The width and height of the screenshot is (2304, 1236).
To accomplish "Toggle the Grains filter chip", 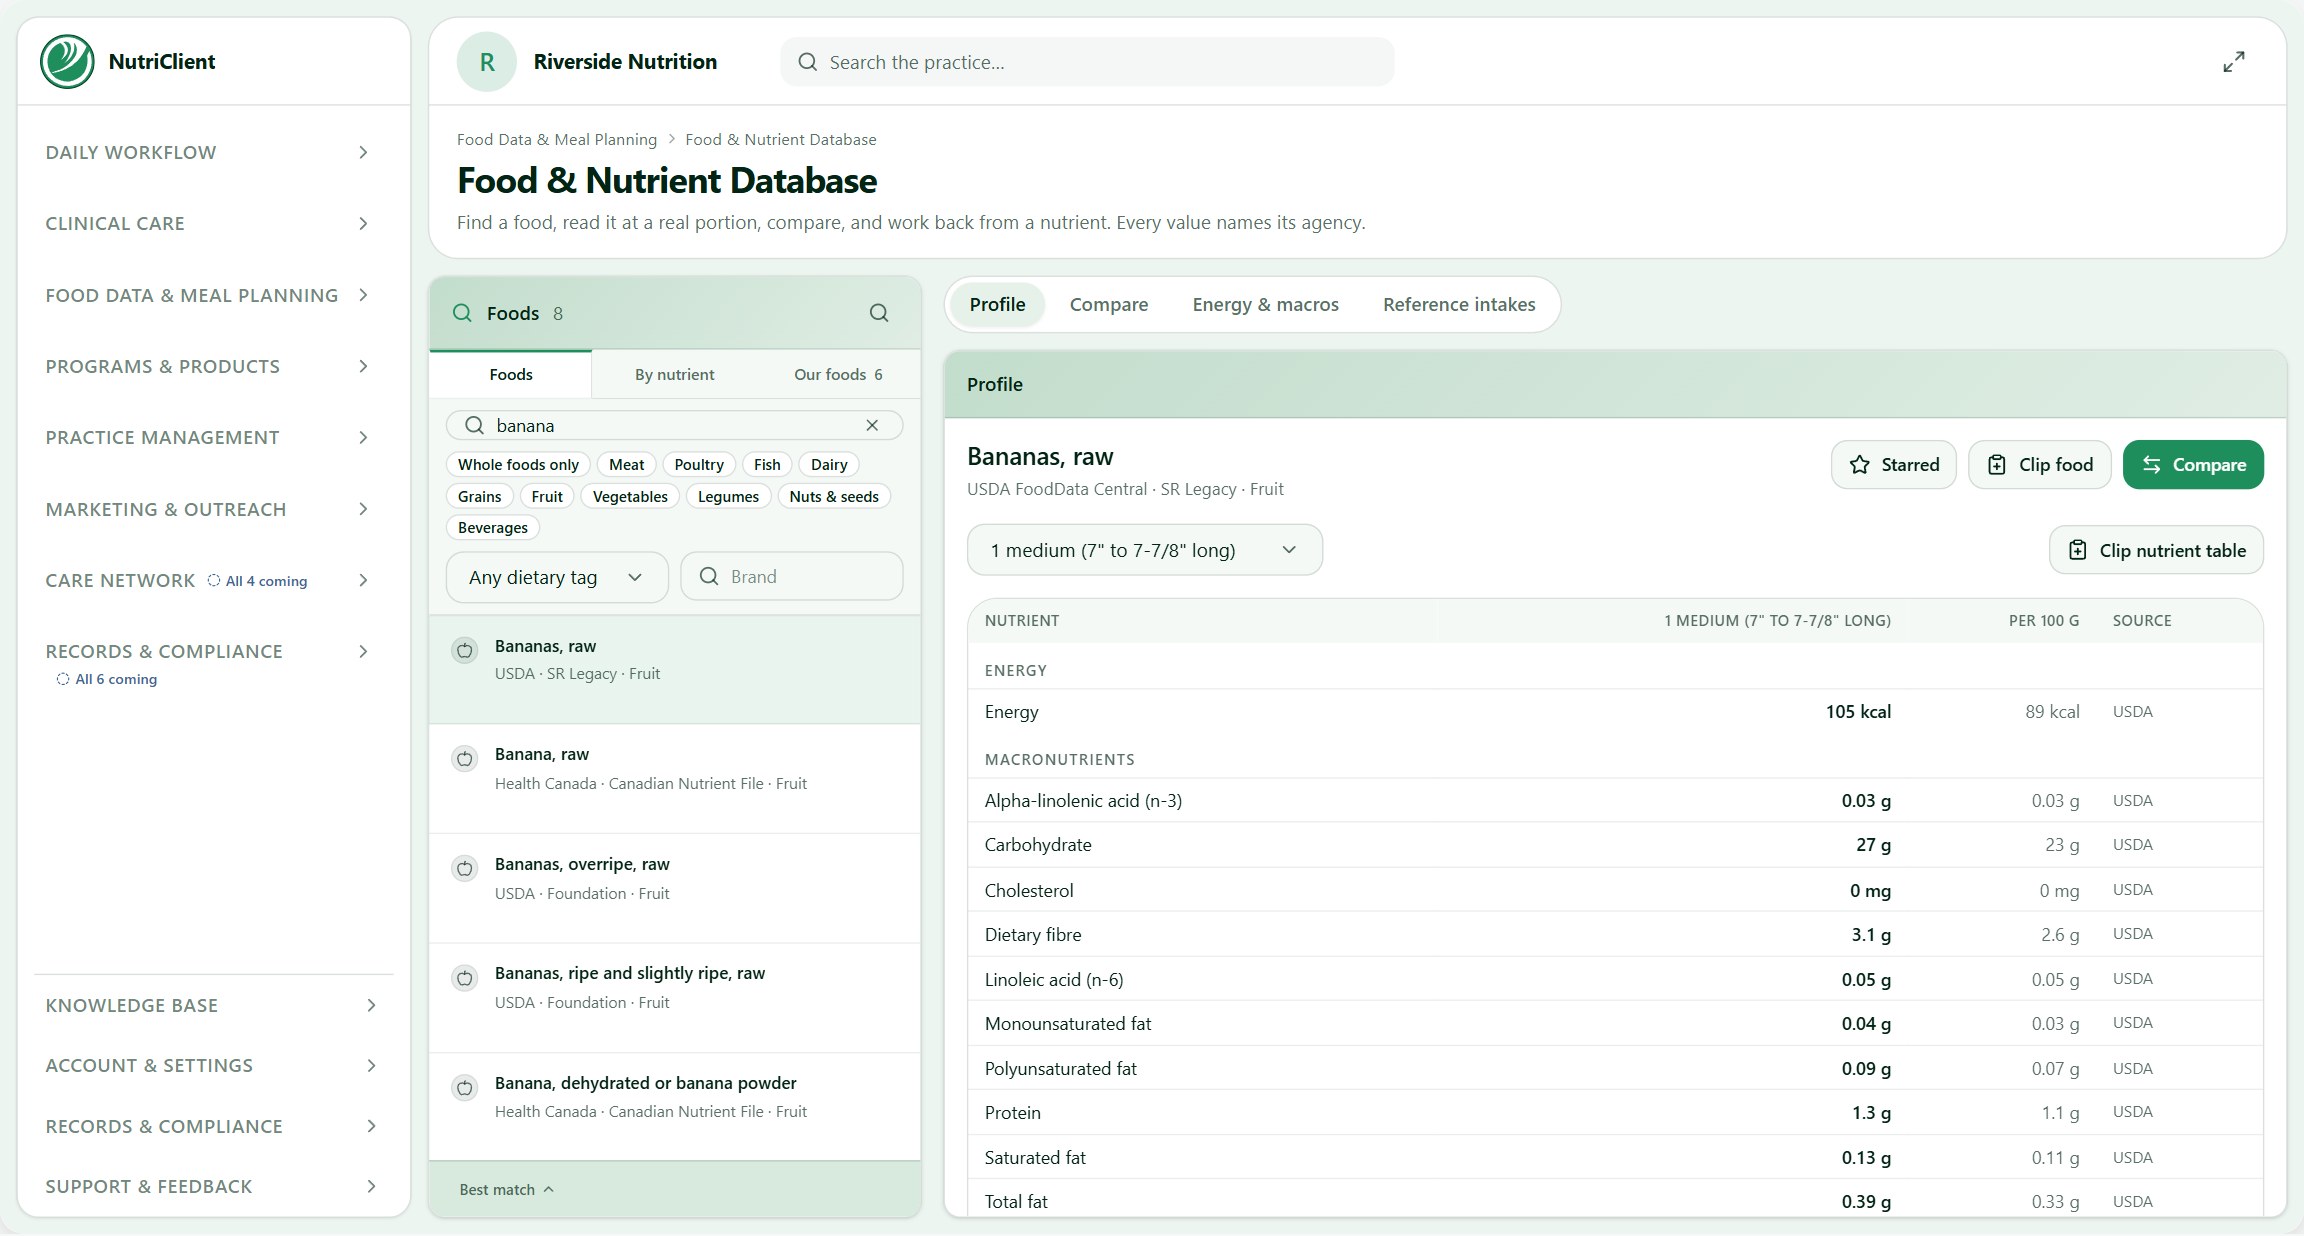I will [480, 496].
